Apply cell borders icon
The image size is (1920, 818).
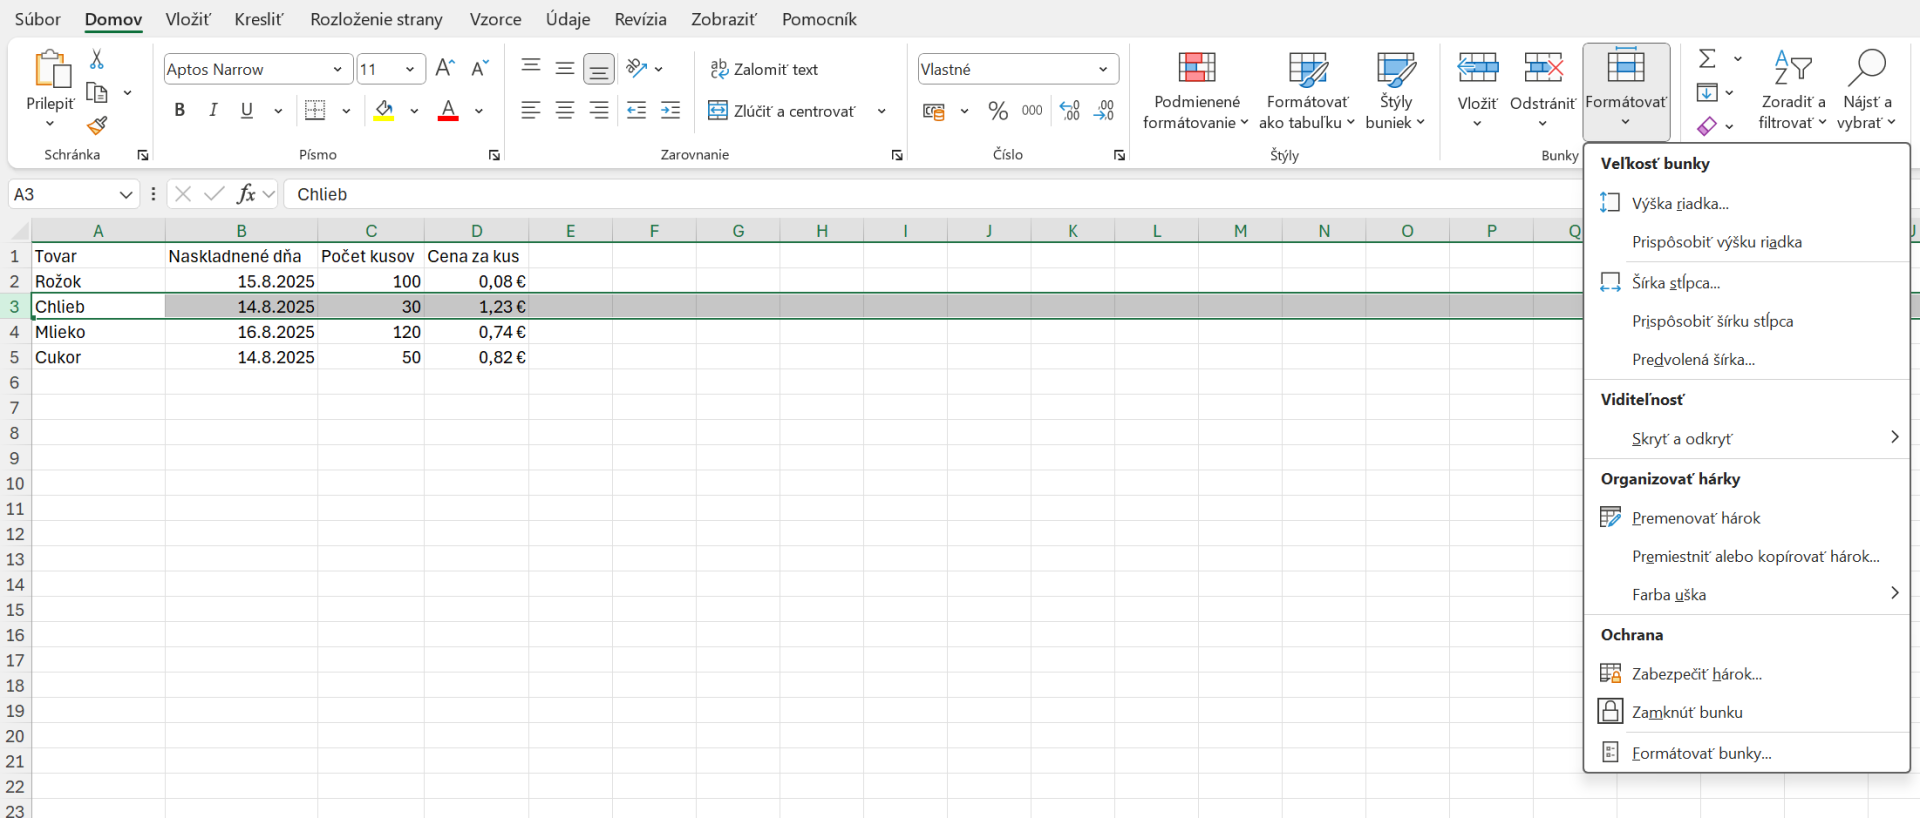coord(315,110)
